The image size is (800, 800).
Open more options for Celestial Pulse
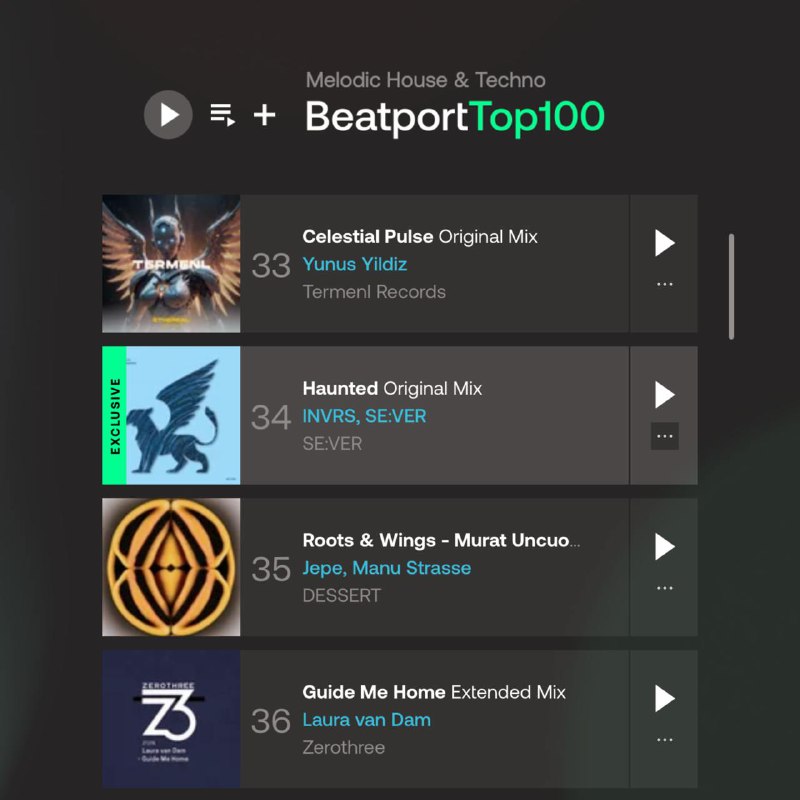664,284
